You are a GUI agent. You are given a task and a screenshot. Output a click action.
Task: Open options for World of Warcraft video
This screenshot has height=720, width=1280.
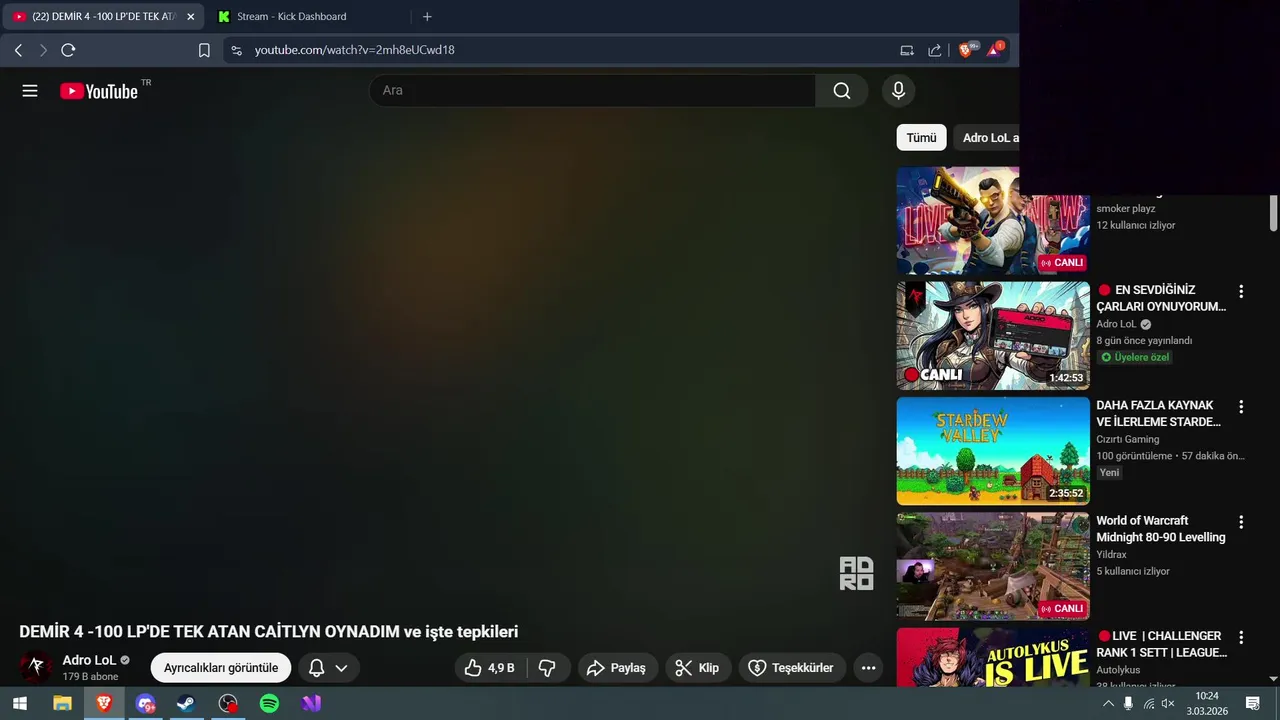(x=1241, y=522)
